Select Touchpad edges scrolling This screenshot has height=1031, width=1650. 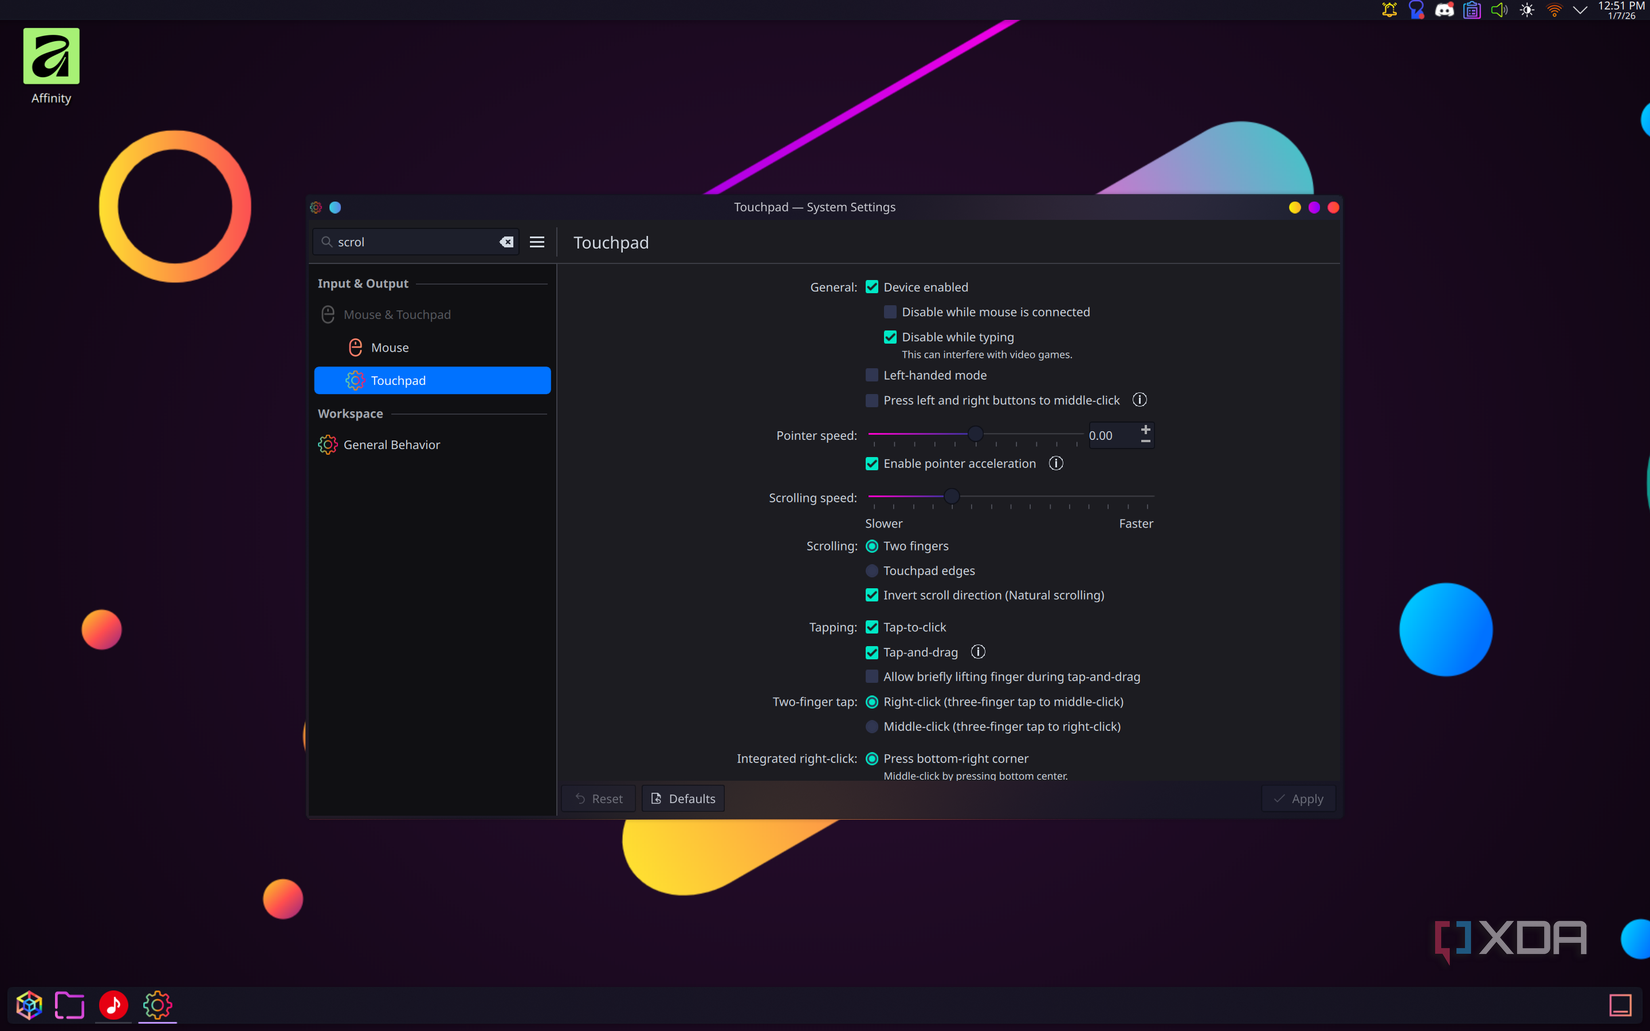coord(872,571)
